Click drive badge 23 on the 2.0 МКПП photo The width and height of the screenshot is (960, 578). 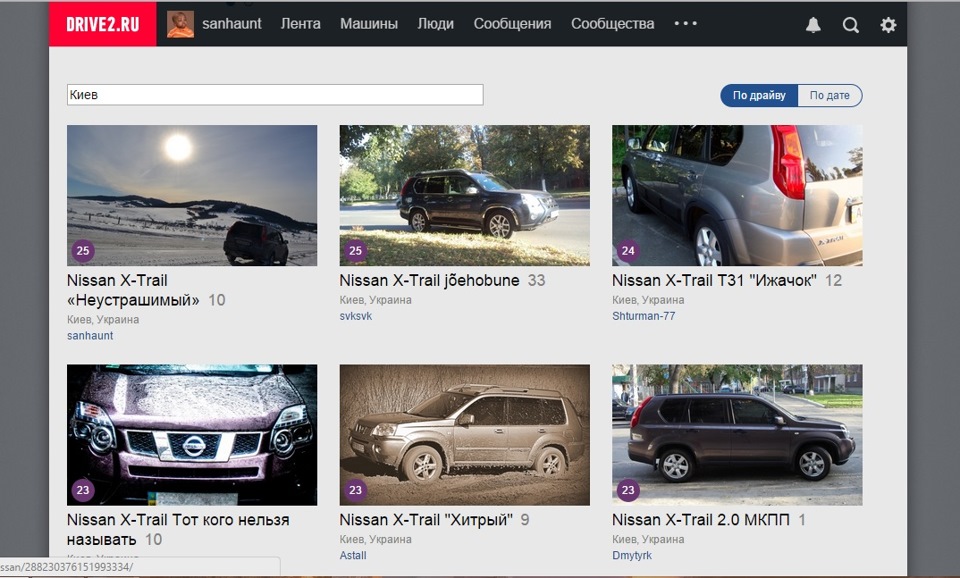(628, 490)
